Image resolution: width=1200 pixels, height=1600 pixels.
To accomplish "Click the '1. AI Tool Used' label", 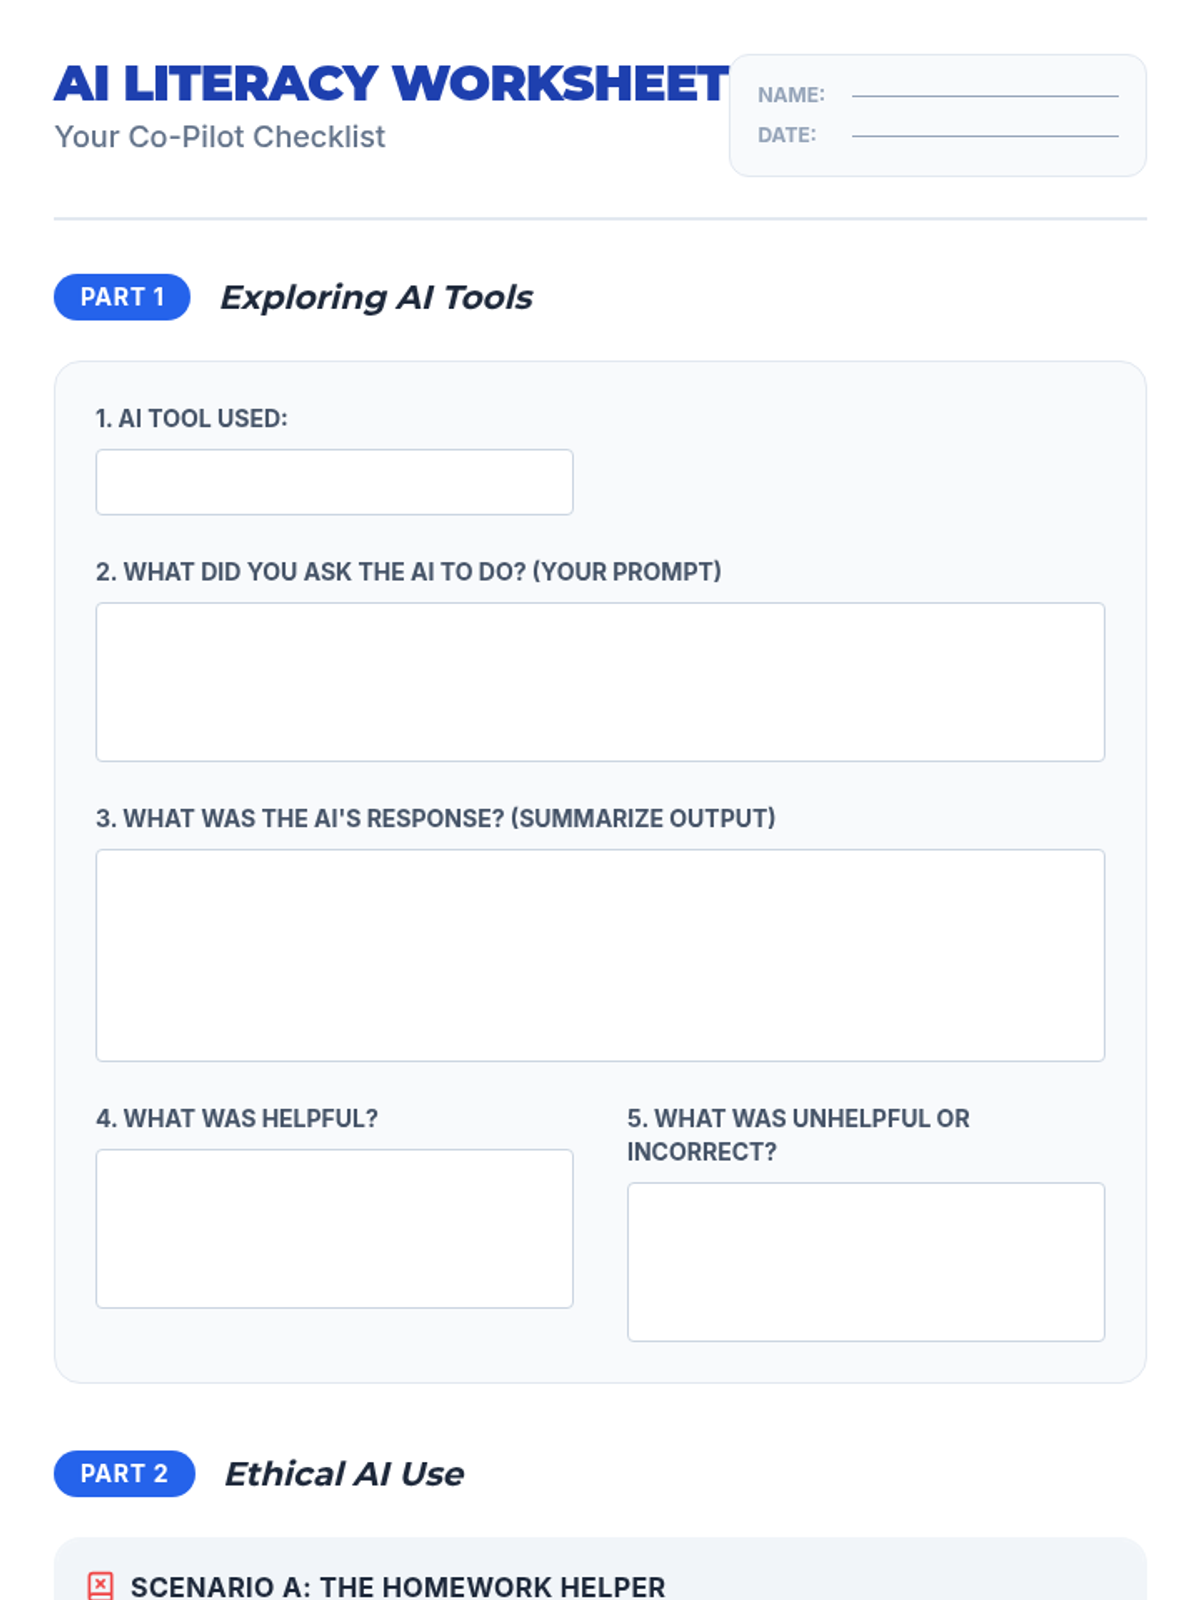I will pyautogui.click(x=191, y=418).
